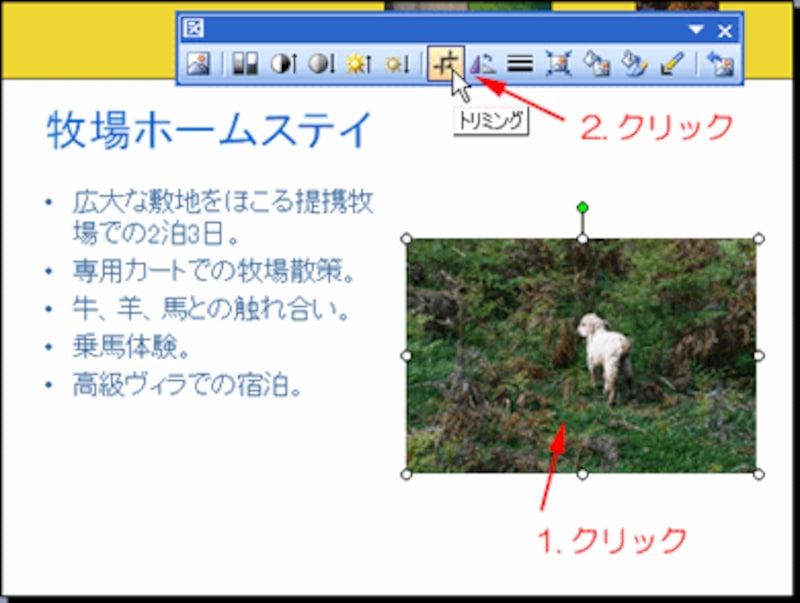This screenshot has width=800, height=603.
Task: Open the toolbar options dropdown arrow
Action: [x=696, y=30]
